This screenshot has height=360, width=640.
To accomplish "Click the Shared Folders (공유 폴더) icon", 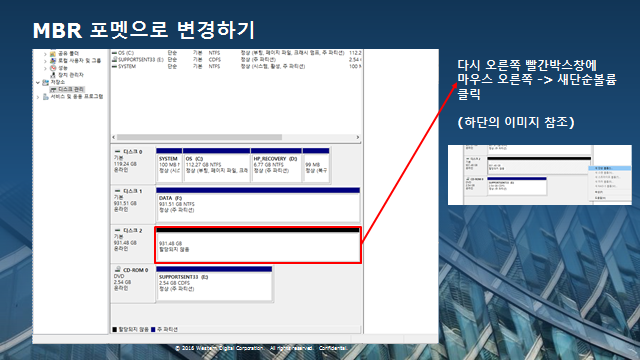I will (53, 53).
